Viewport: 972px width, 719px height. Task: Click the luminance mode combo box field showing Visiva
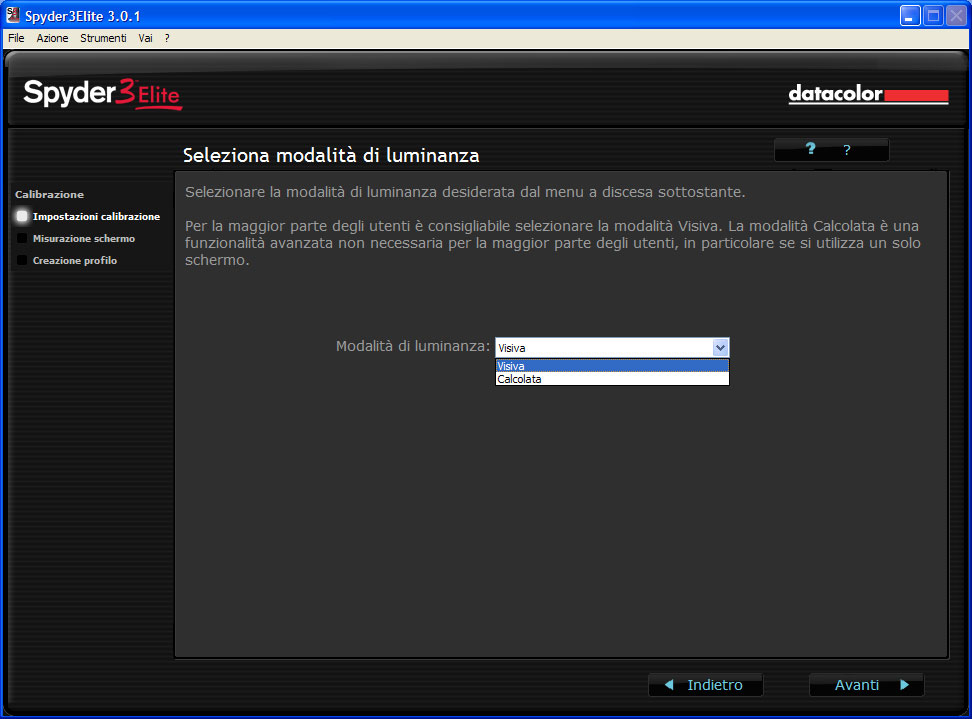[x=612, y=348]
